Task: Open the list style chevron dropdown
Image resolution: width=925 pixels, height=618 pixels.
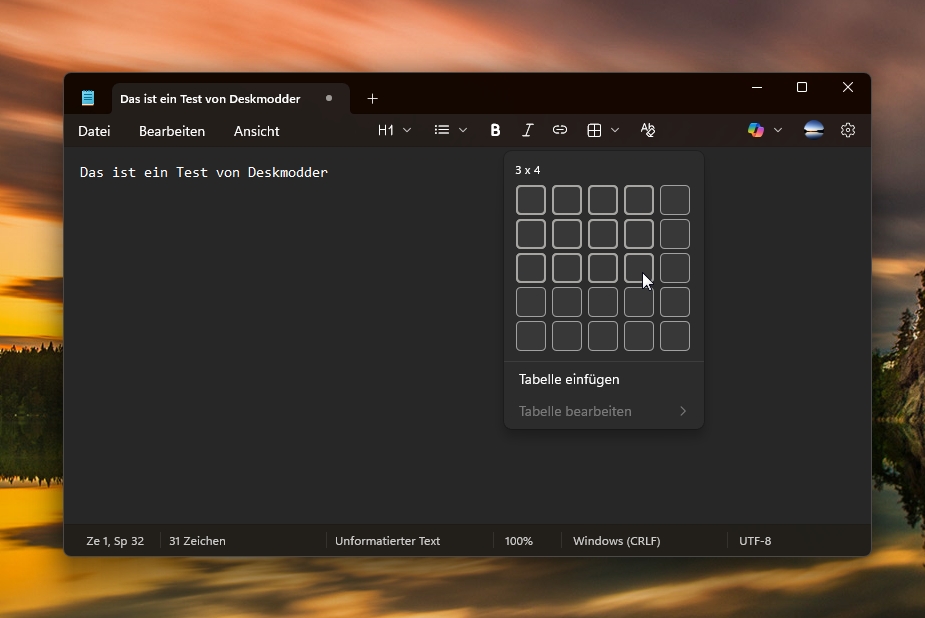Action: coord(463,130)
